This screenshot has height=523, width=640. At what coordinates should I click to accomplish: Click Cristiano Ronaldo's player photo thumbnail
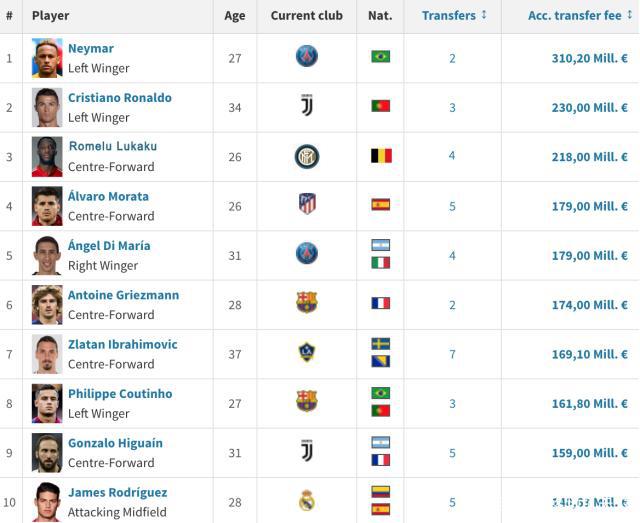pyautogui.click(x=47, y=107)
